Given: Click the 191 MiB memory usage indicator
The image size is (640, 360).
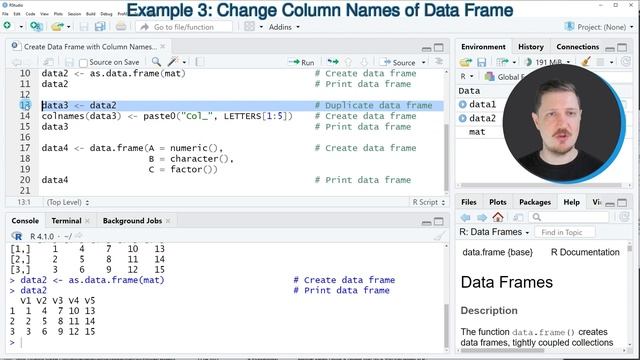Looking at the screenshot, I should coord(547,62).
